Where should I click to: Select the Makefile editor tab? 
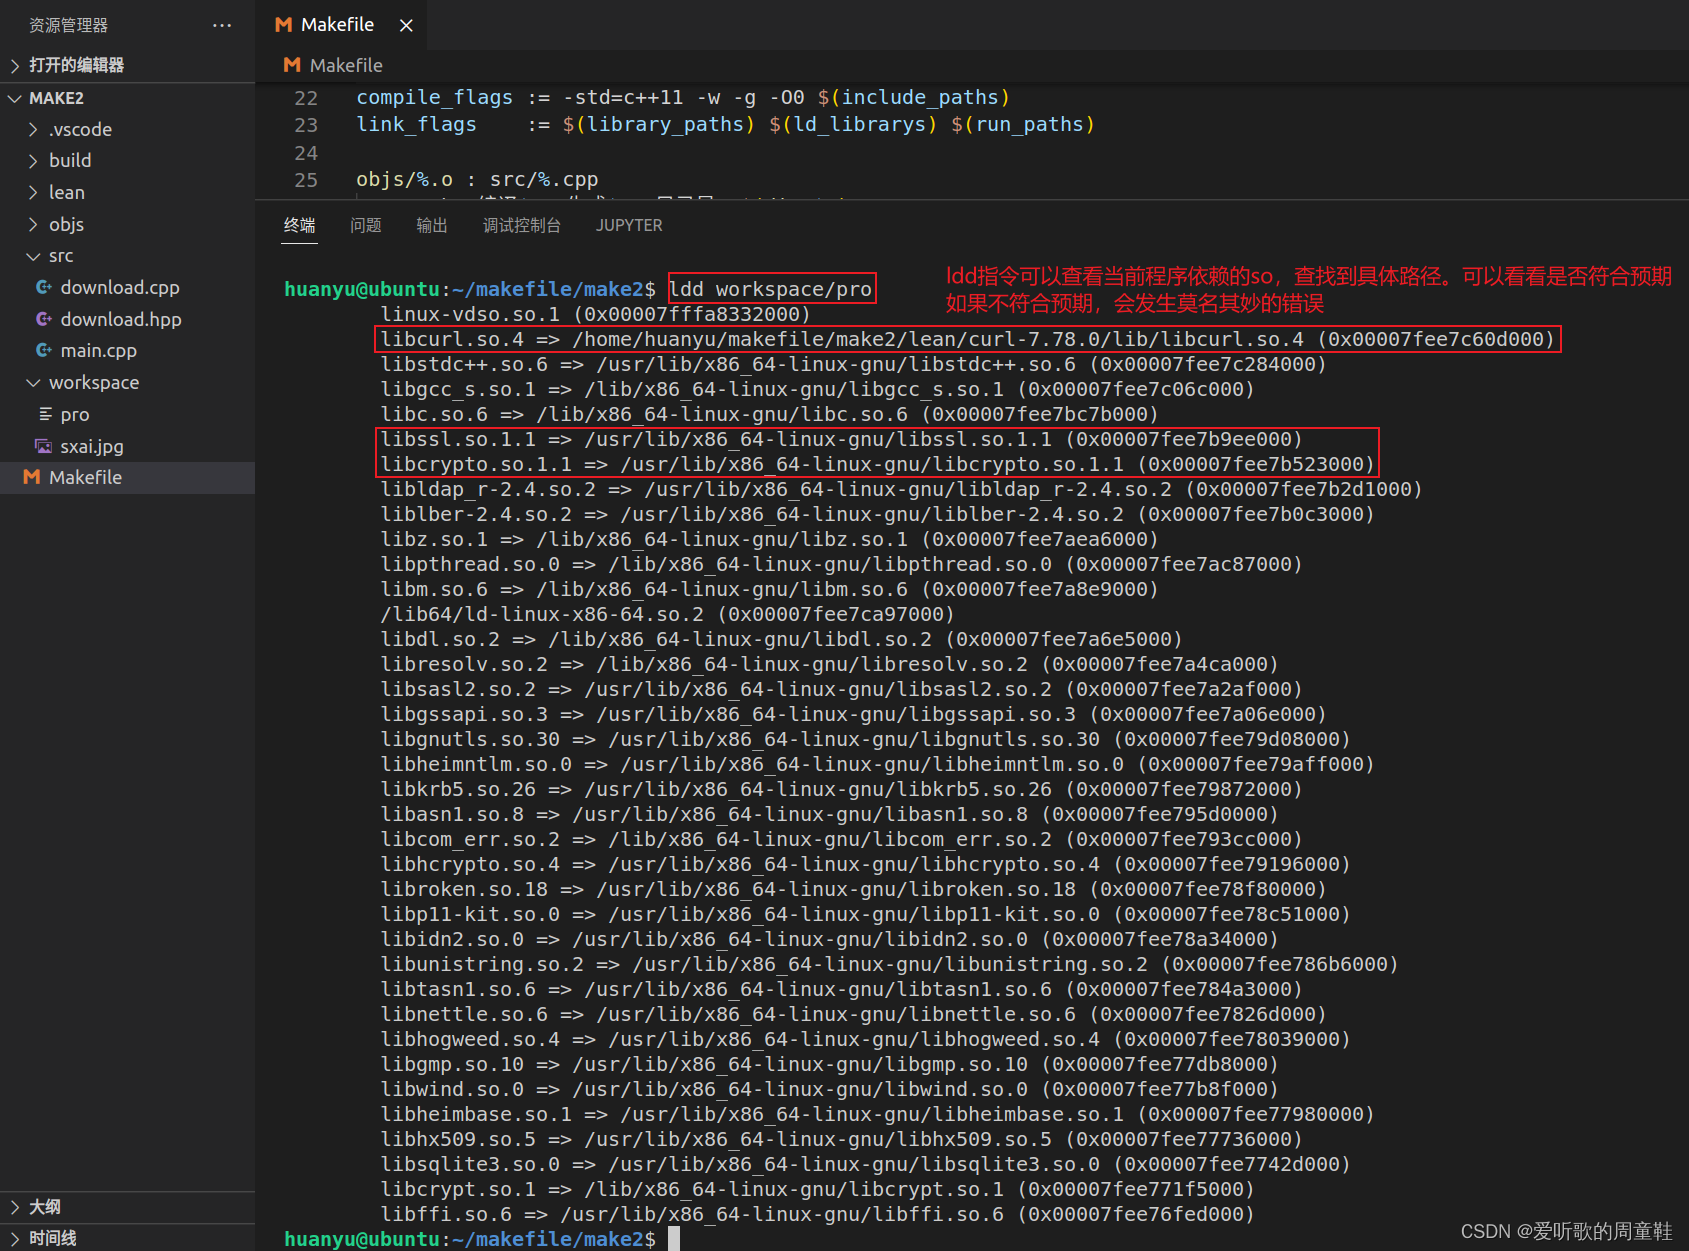point(341,25)
